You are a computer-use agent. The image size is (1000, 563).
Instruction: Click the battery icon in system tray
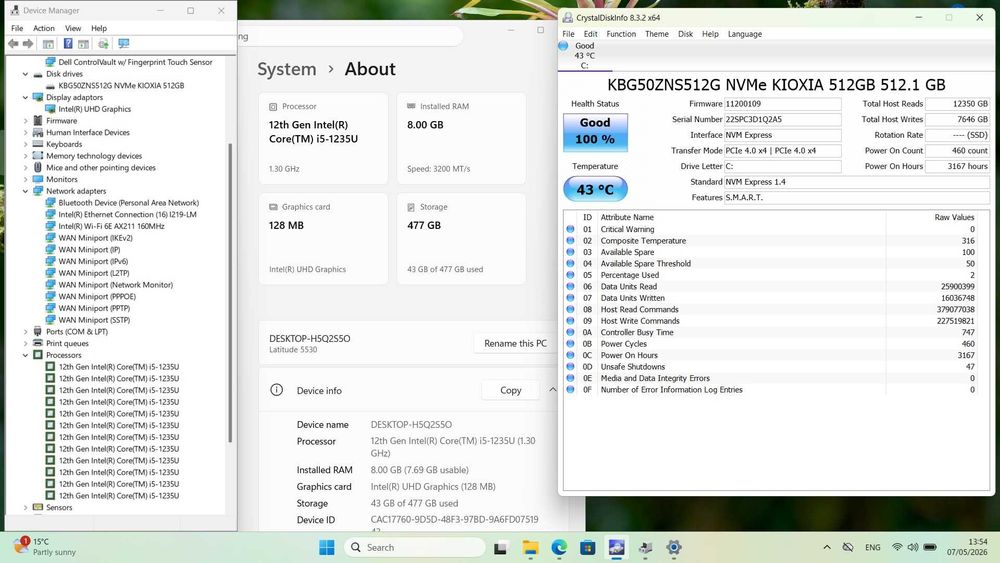click(x=930, y=547)
